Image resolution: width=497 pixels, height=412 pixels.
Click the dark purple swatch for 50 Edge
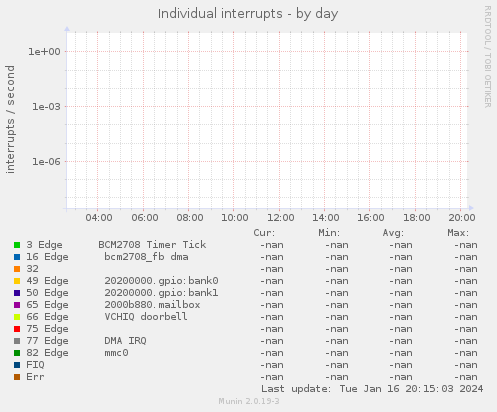click(17, 293)
